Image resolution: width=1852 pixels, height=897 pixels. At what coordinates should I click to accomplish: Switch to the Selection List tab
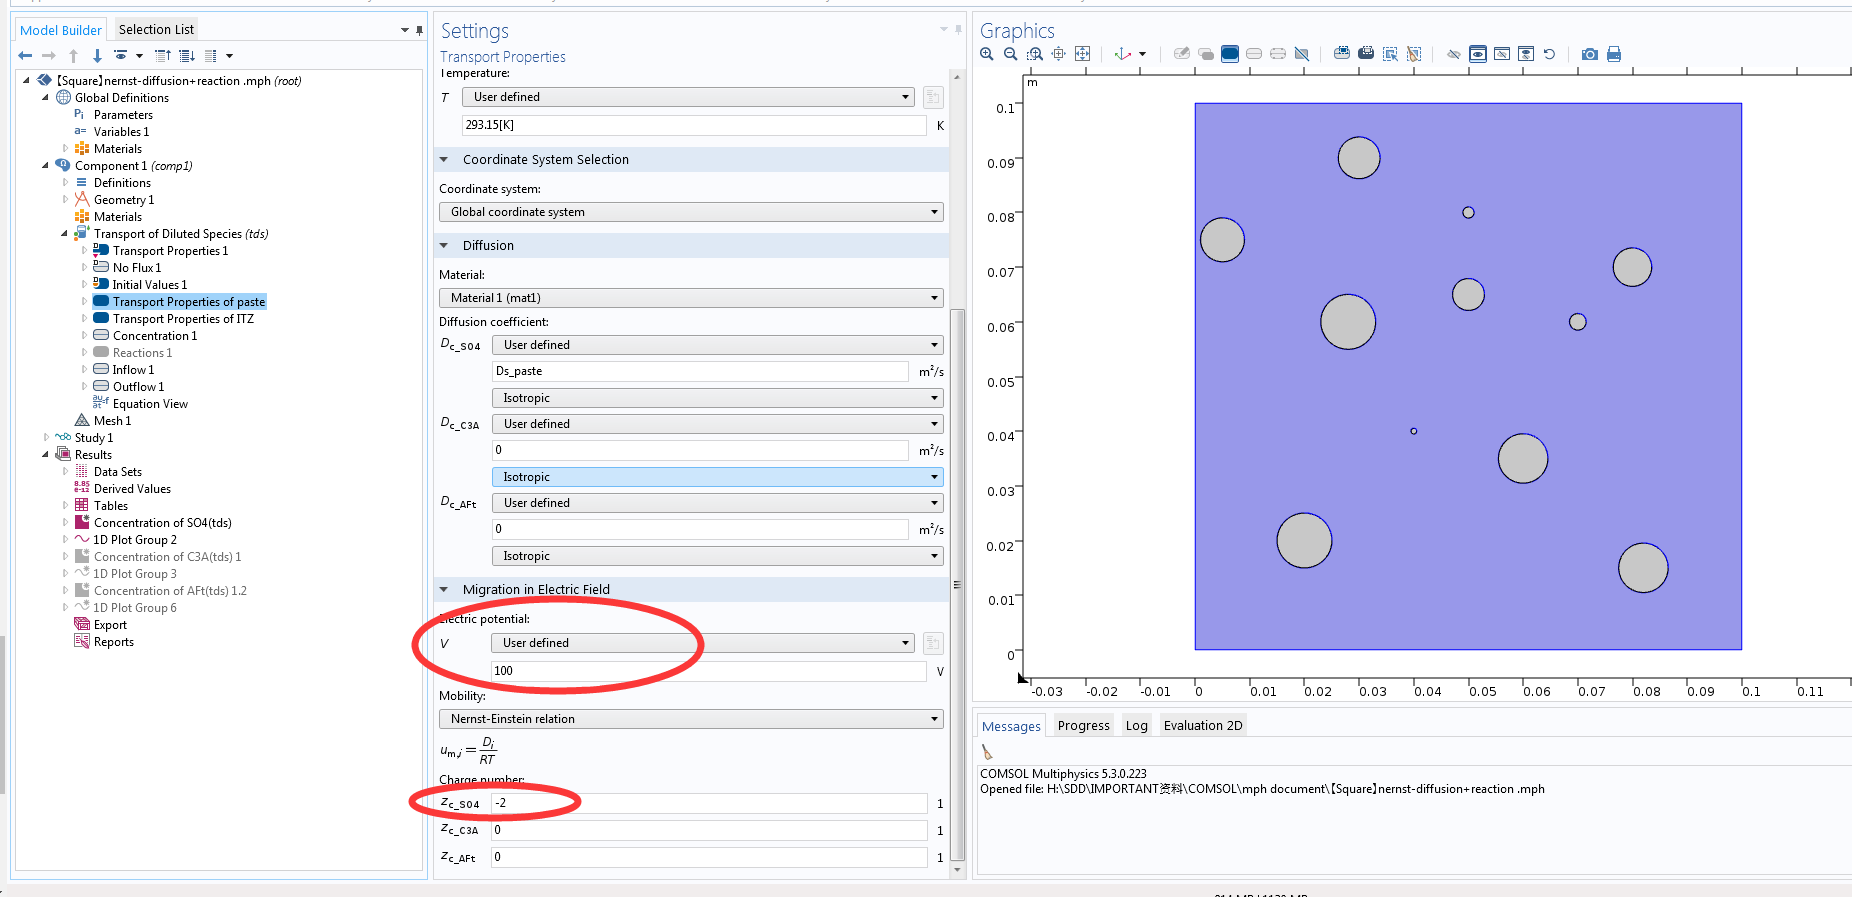coord(156,29)
